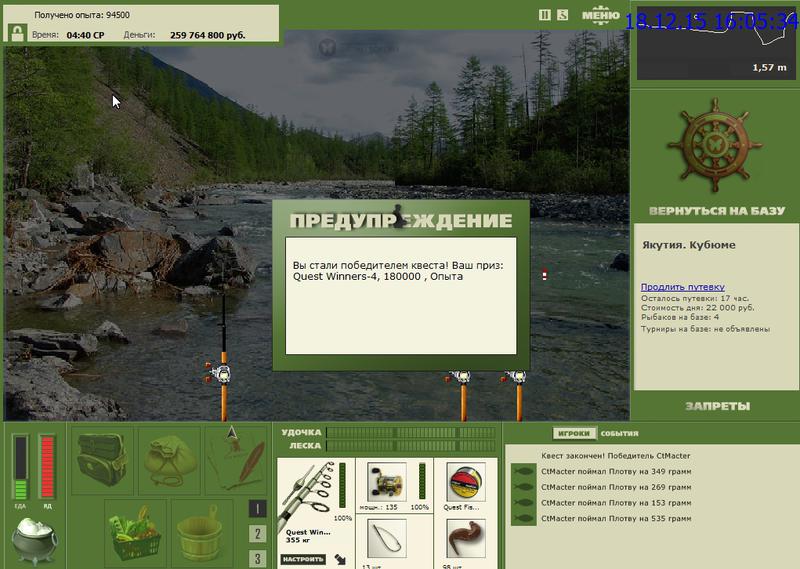Click the money value 259 764 800 руб.
This screenshot has width=800, height=569.
tap(208, 35)
